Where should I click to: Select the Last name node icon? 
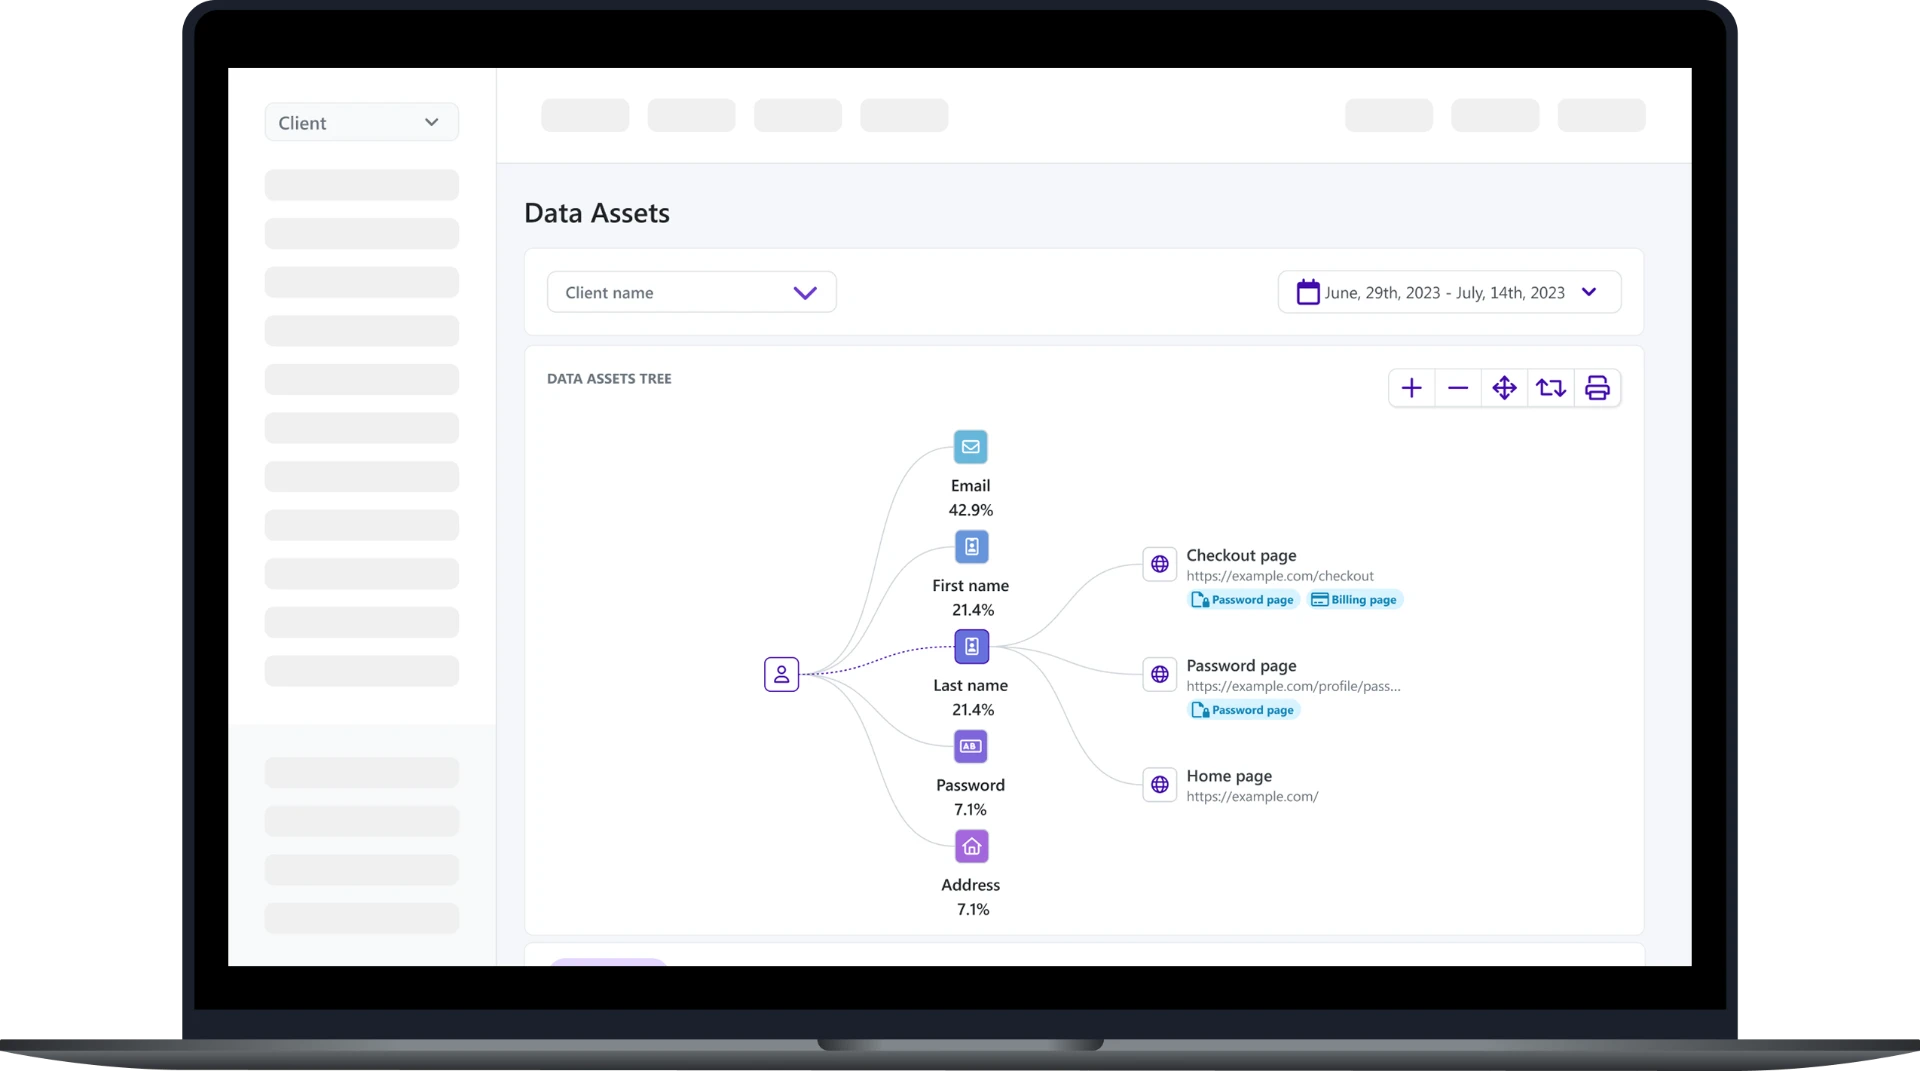click(x=971, y=647)
